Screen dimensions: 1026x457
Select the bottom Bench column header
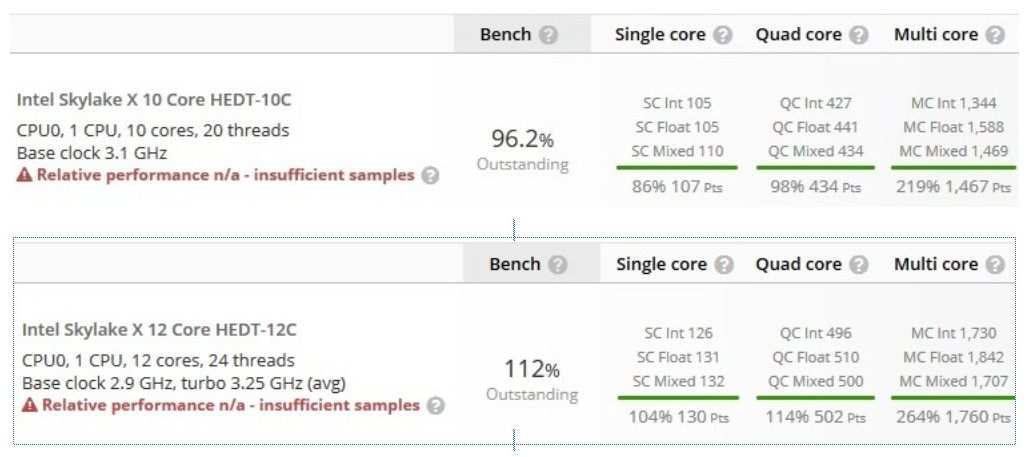point(515,265)
